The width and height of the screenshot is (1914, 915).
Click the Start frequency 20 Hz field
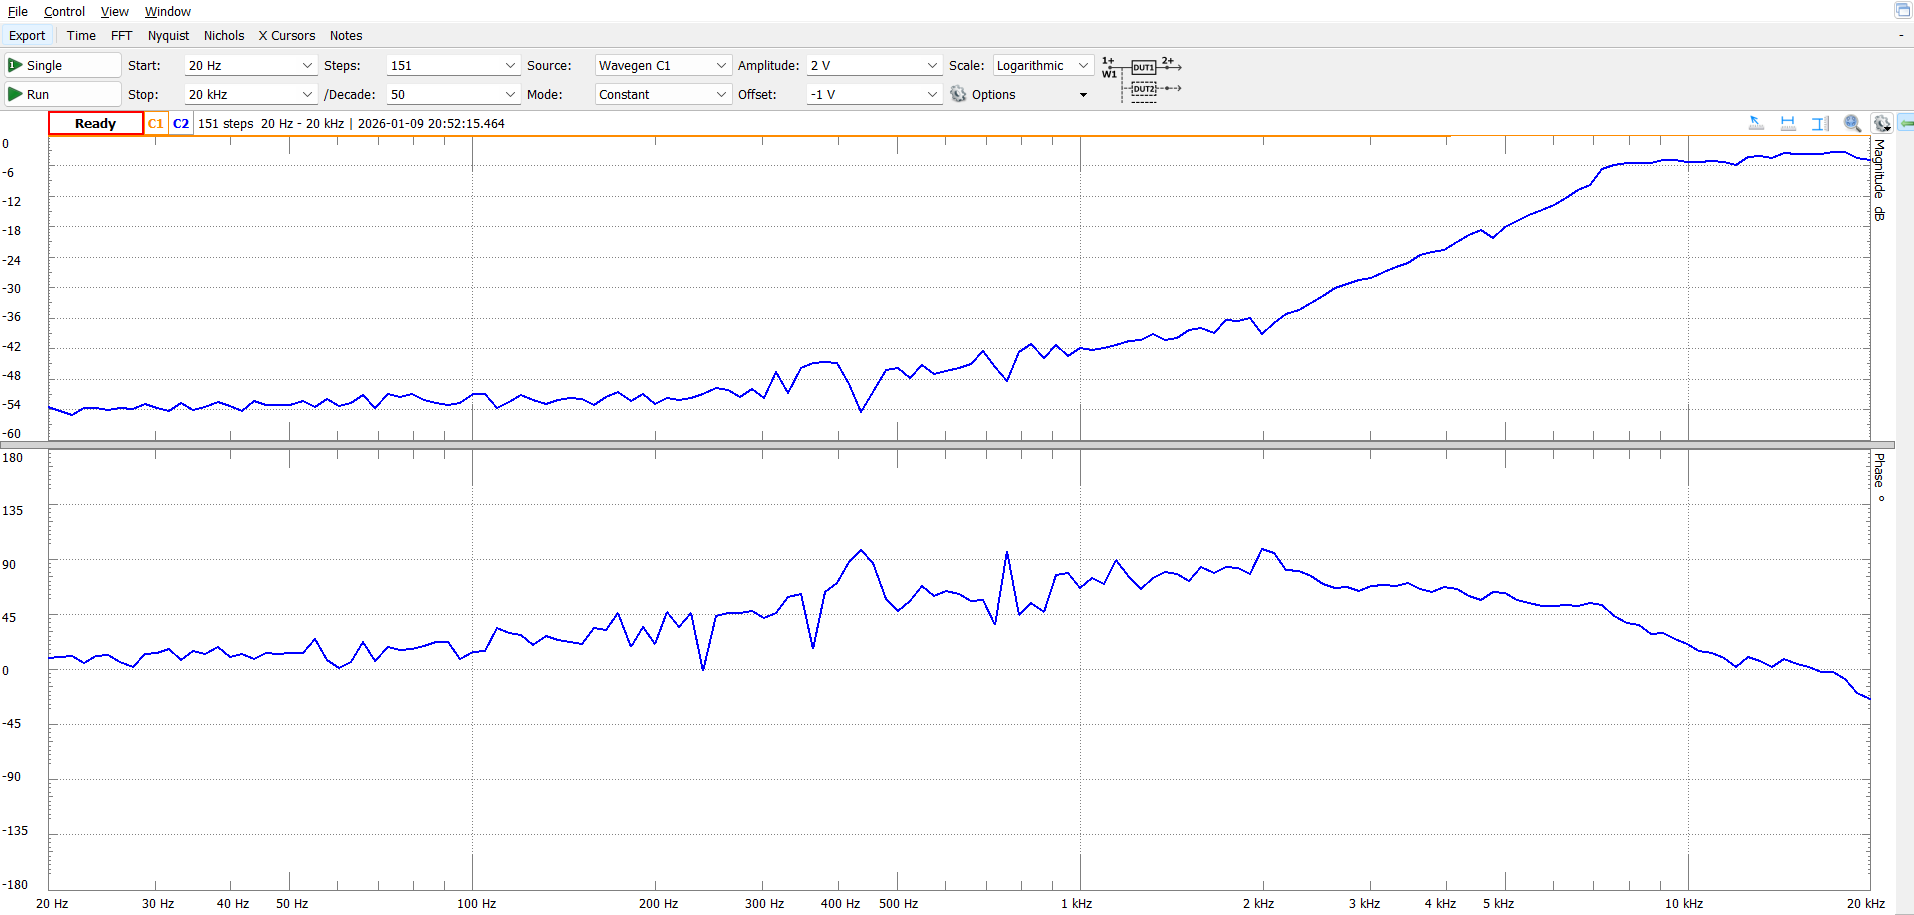(249, 65)
